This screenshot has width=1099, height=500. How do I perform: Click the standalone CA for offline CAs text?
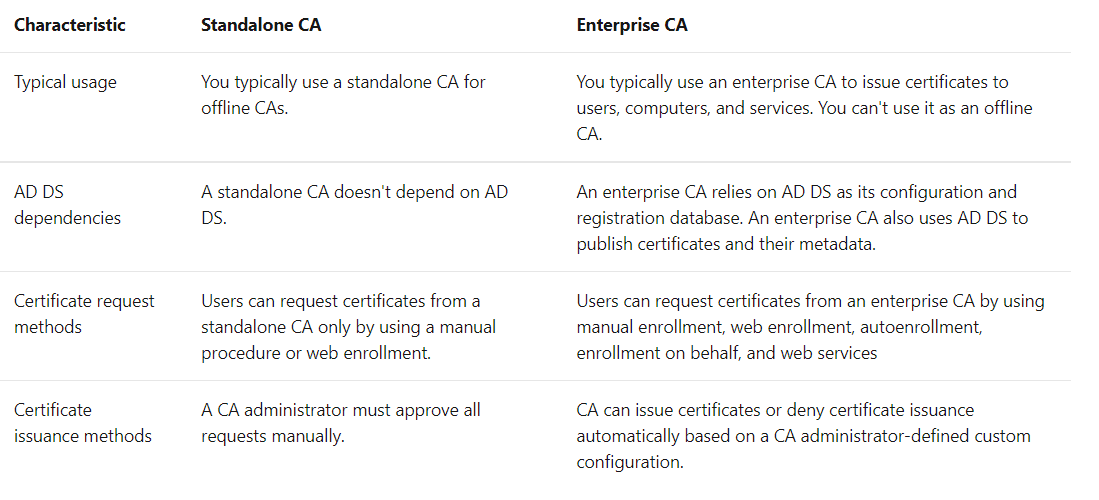click(343, 95)
